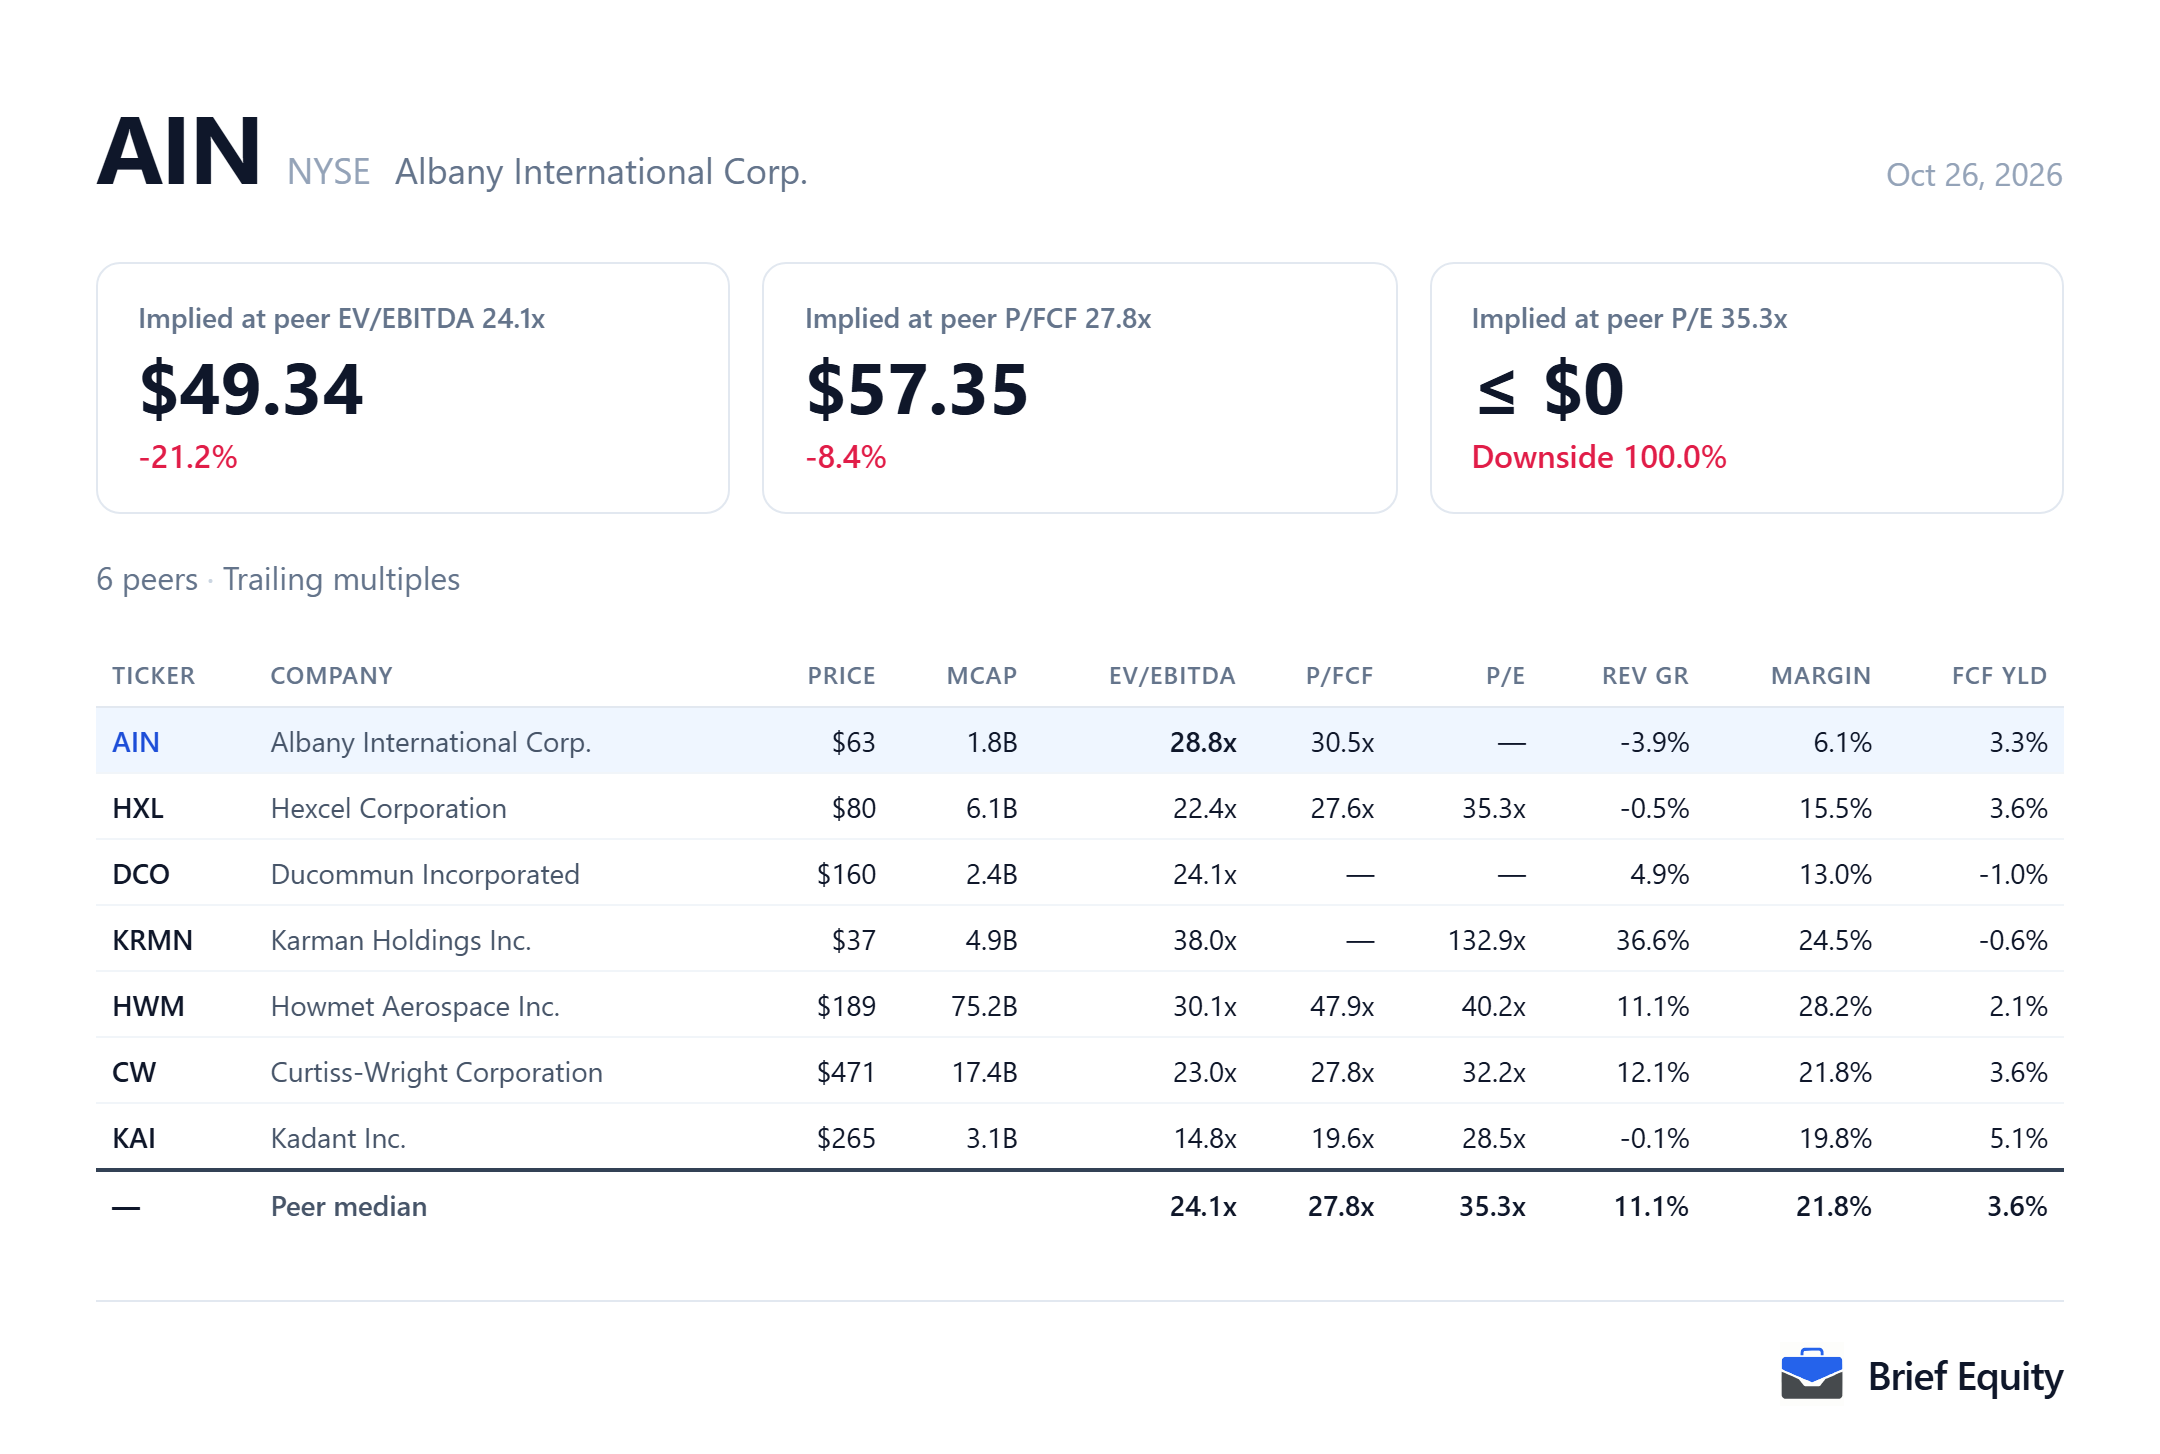Click the Trailing multiples subtitle
2160x1454 pixels.
click(341, 579)
